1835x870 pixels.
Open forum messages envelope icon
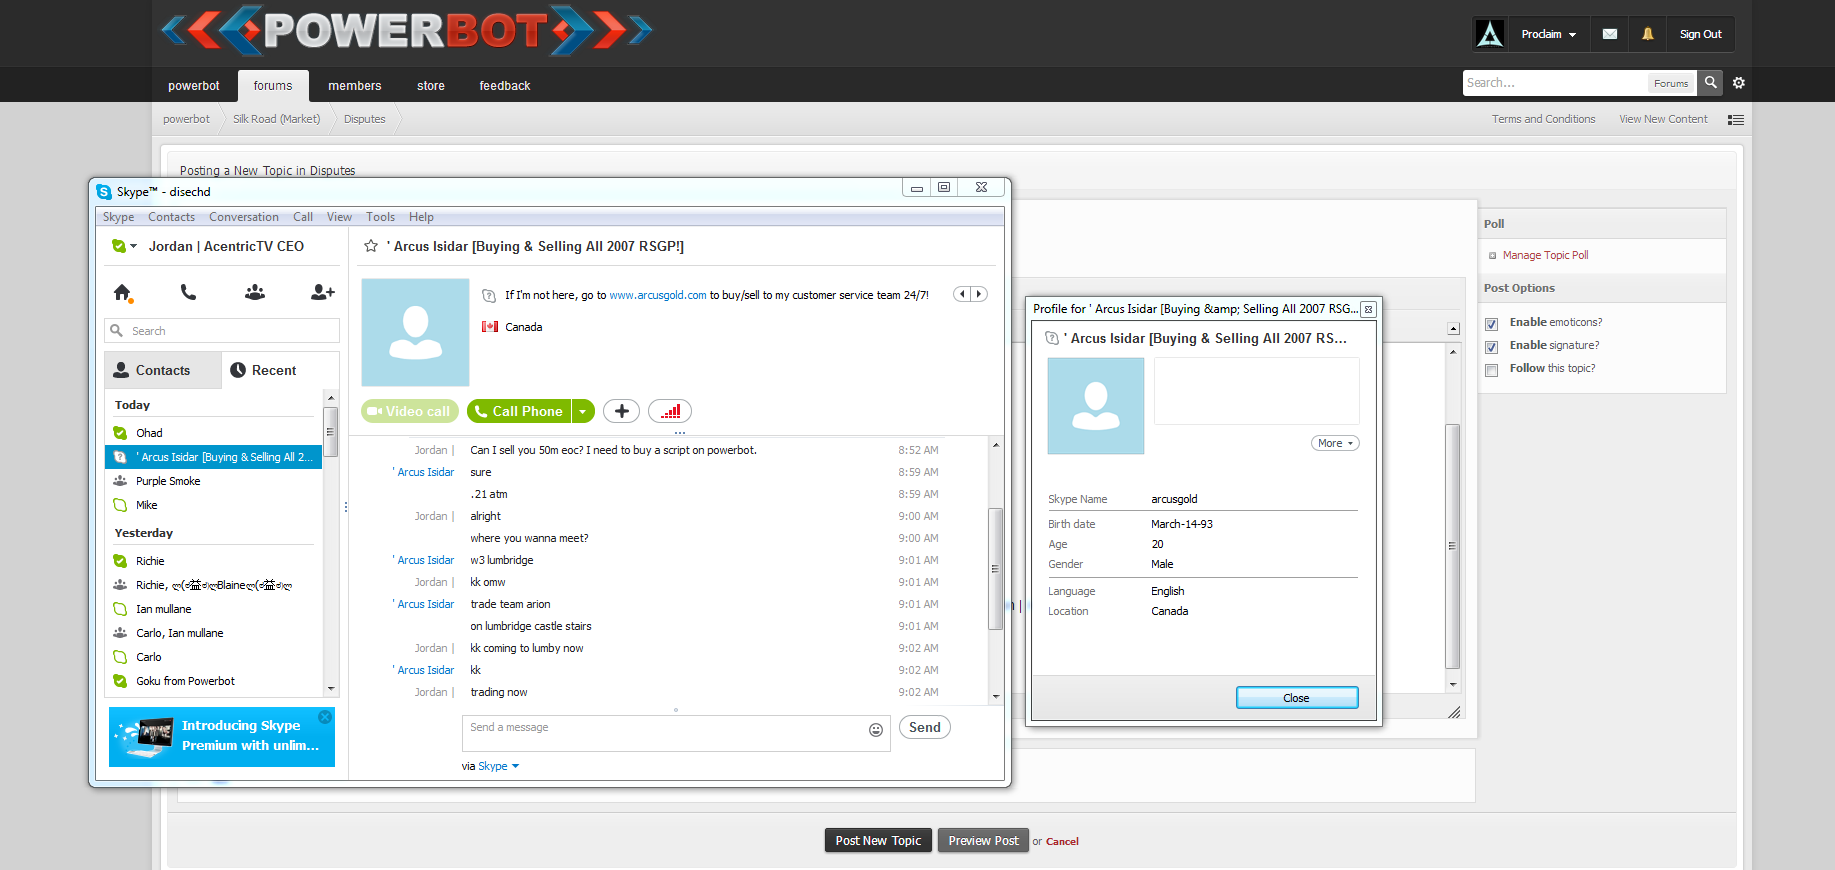[x=1610, y=34]
